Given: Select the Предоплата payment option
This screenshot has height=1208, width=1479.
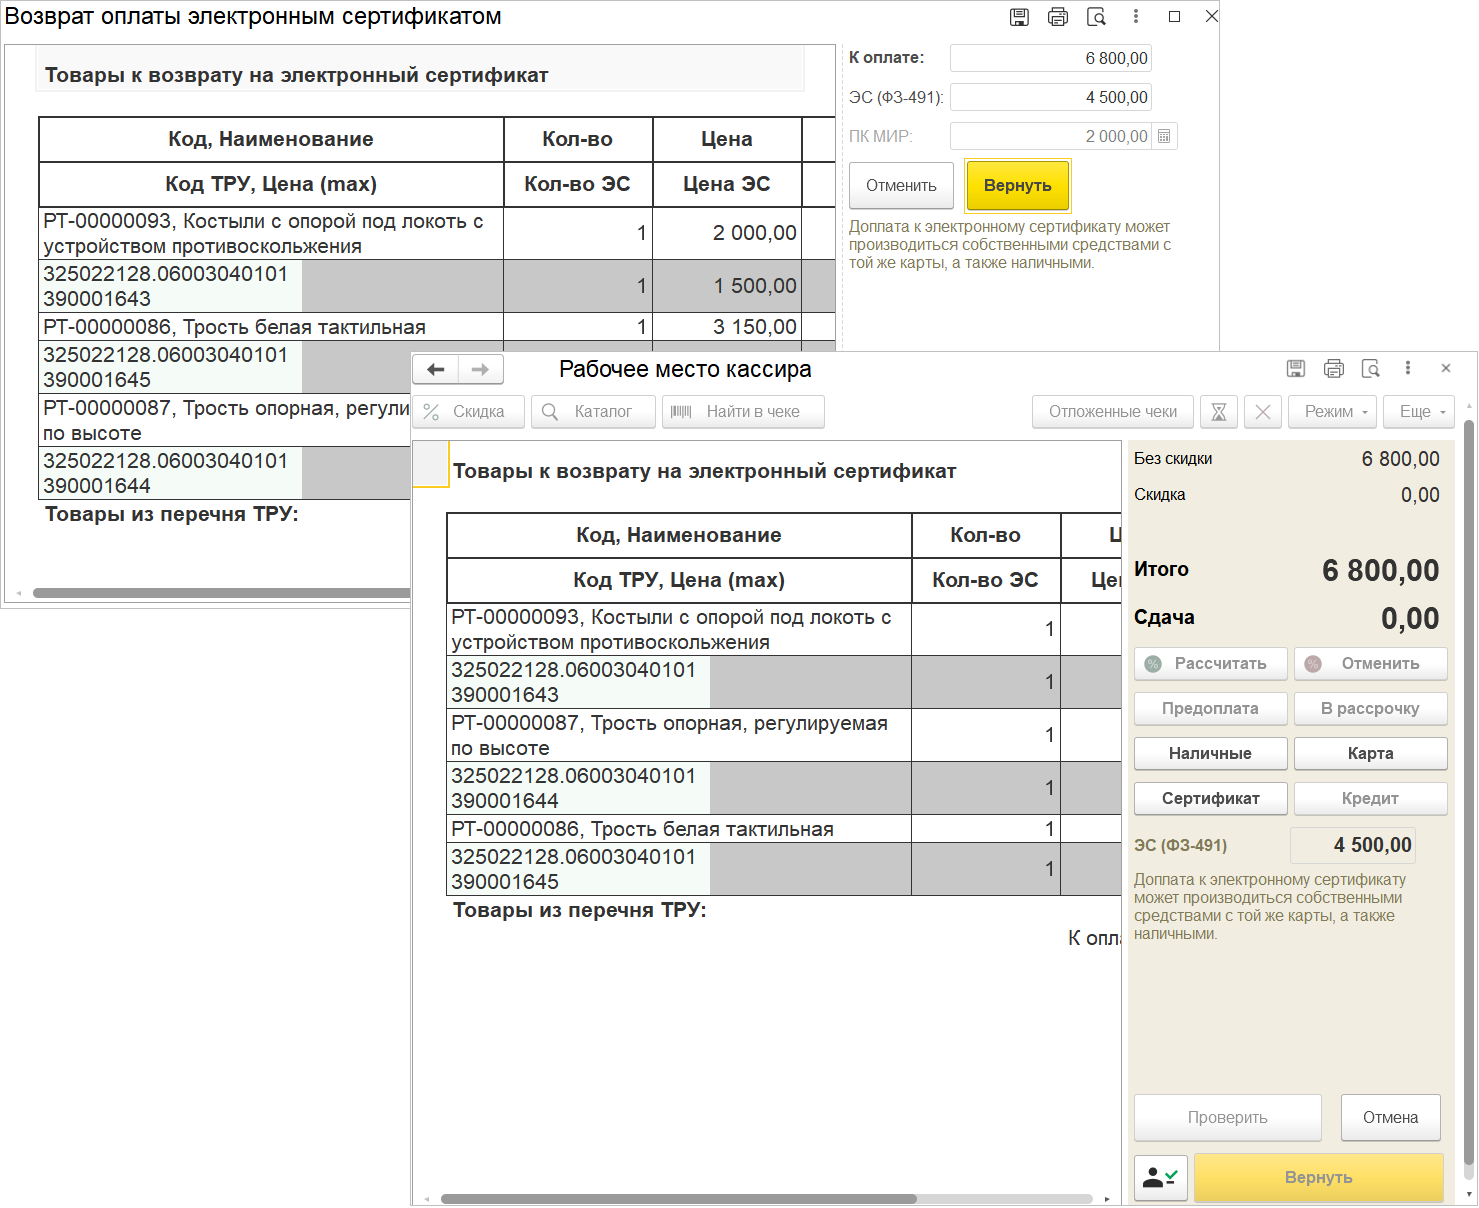Looking at the screenshot, I should pos(1211,709).
